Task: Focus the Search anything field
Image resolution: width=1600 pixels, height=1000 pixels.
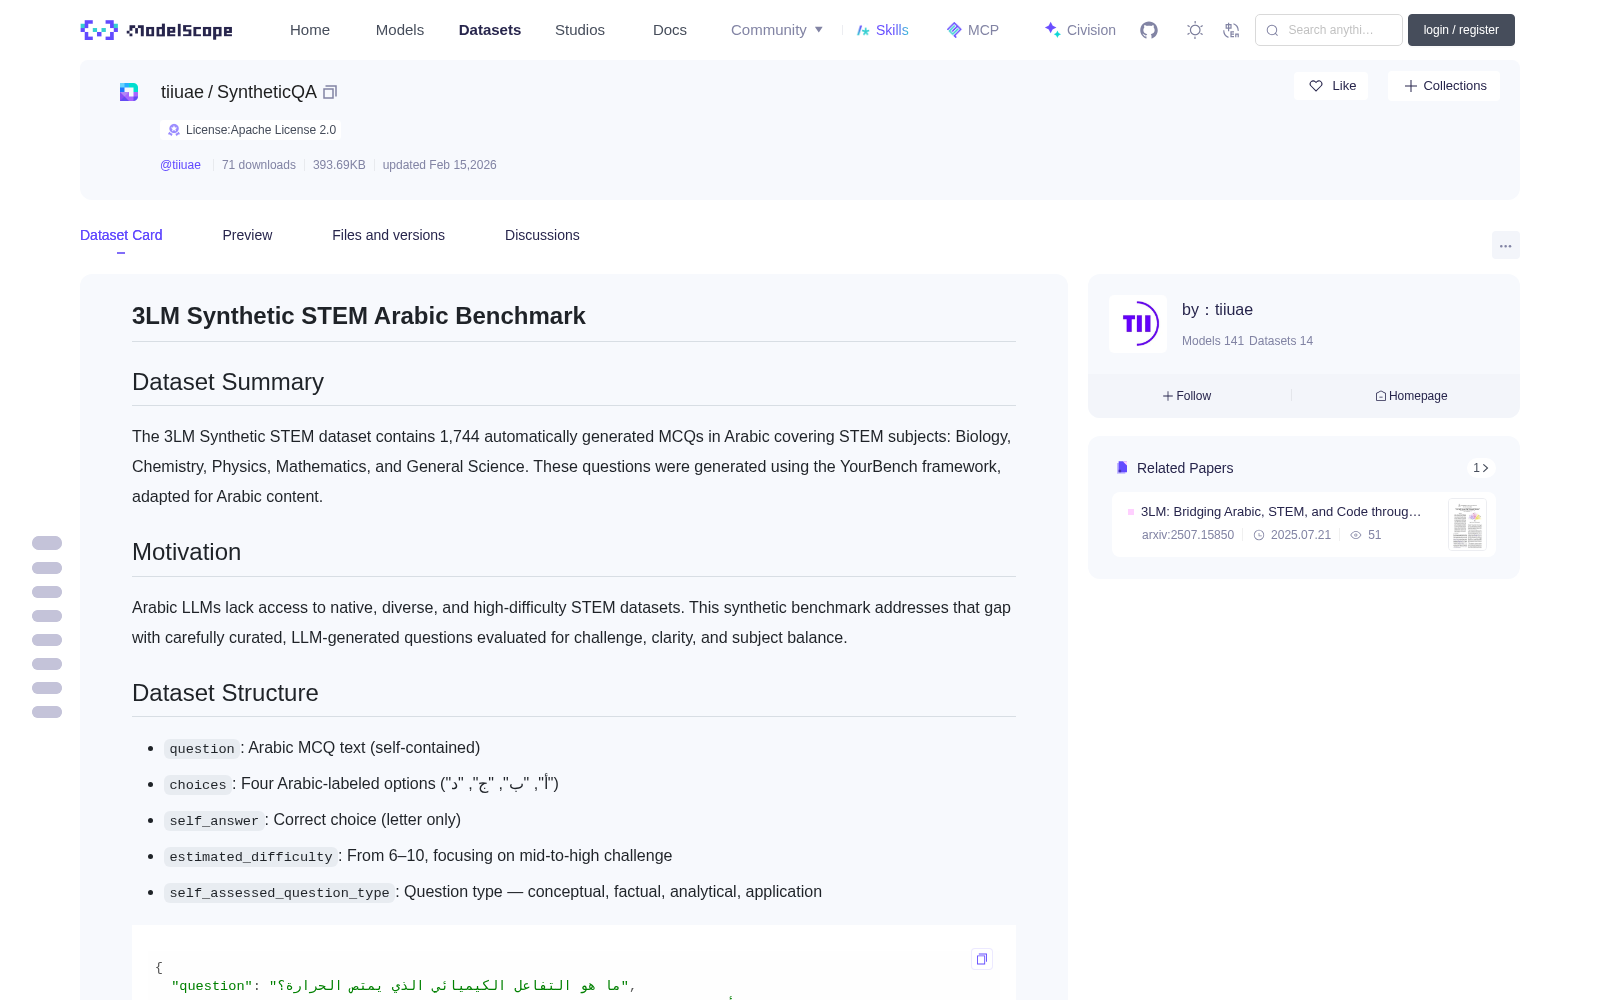Action: click(x=1329, y=30)
